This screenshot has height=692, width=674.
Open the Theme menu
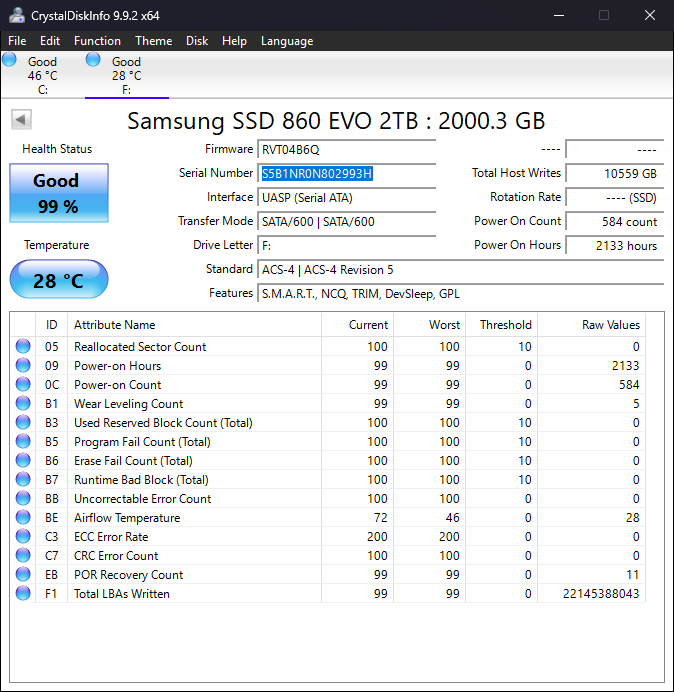pyautogui.click(x=154, y=41)
